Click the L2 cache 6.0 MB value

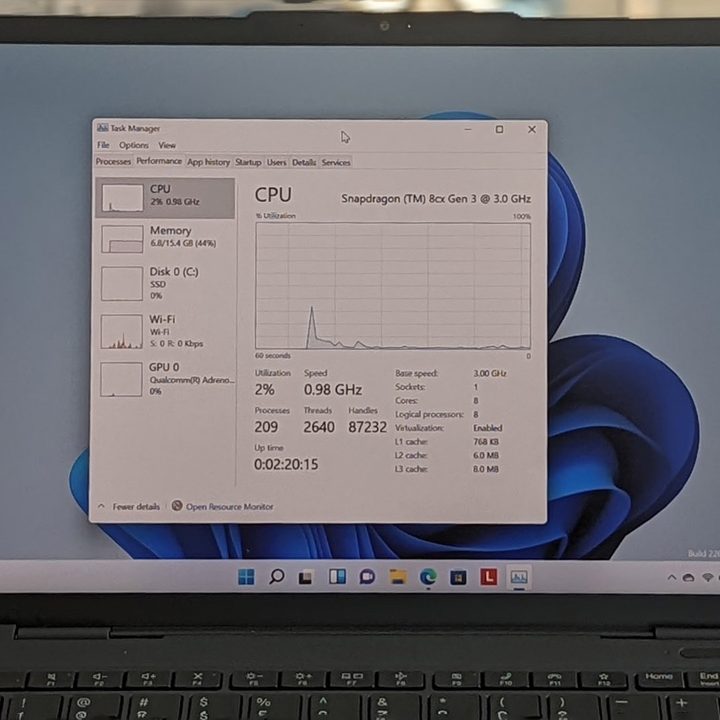486,455
